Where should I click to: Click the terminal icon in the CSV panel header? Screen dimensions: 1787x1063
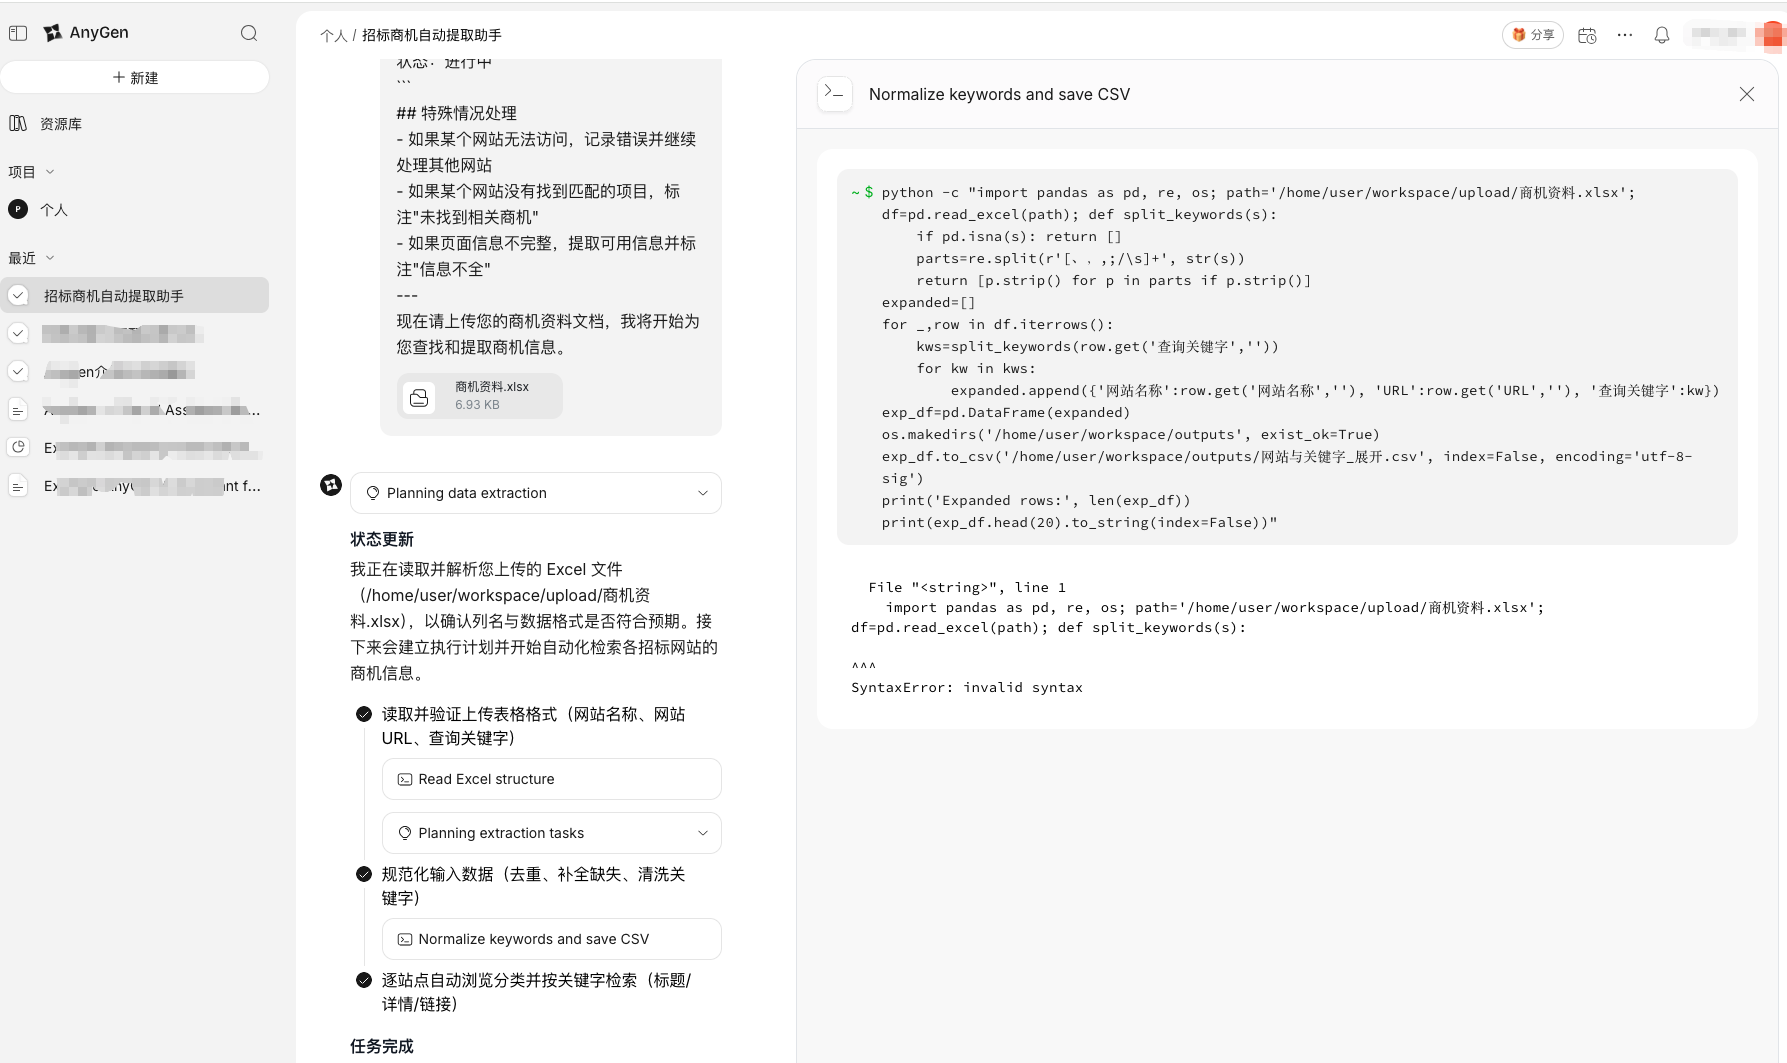coord(835,93)
